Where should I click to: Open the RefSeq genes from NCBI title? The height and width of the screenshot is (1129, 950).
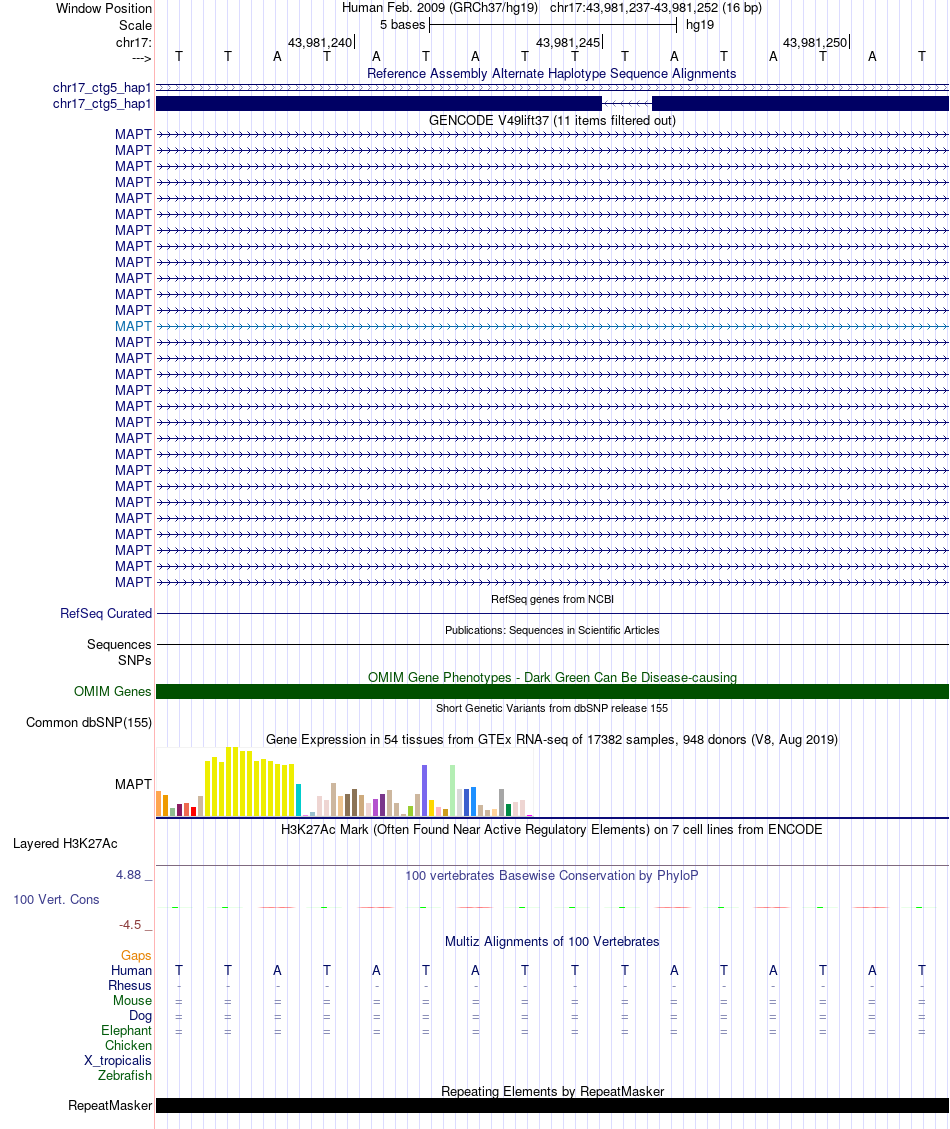(x=552, y=599)
